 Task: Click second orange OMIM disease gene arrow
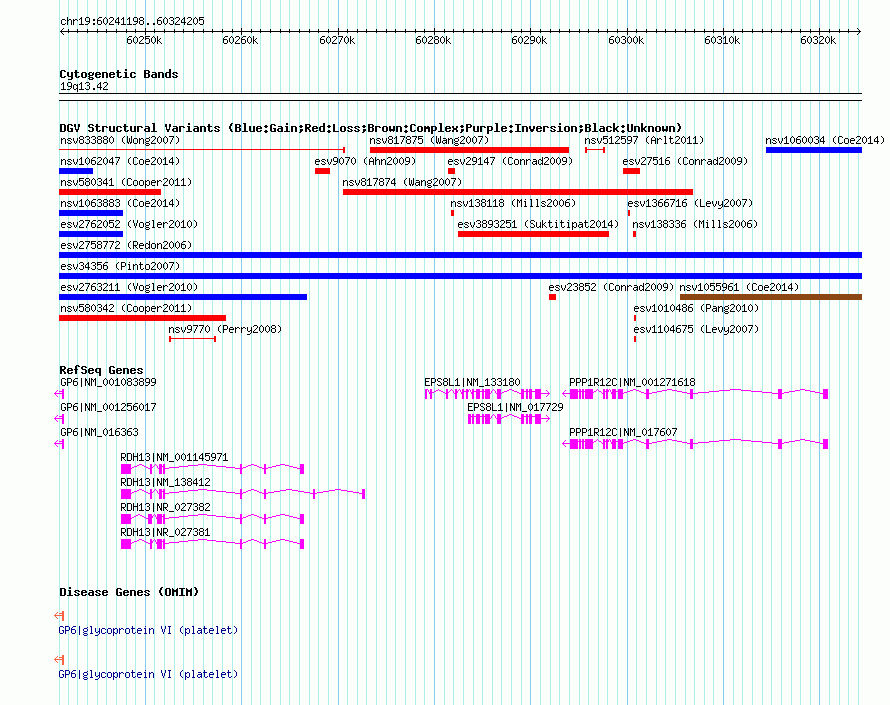point(59,660)
